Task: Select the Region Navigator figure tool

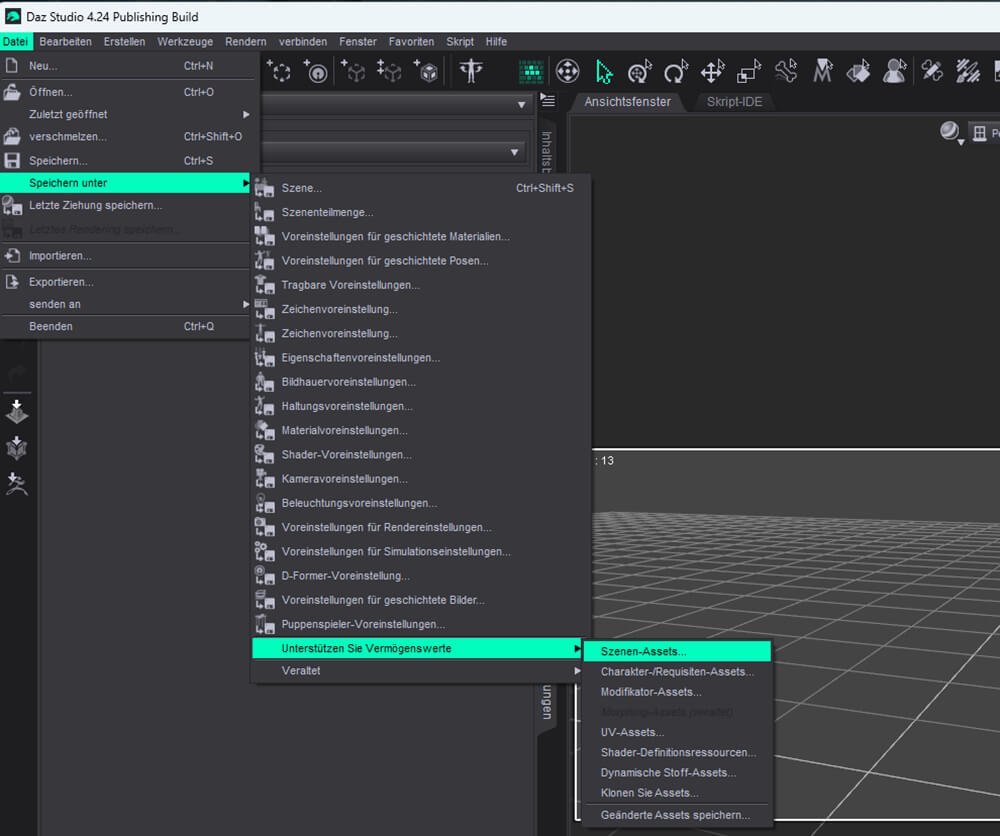Action: [895, 71]
